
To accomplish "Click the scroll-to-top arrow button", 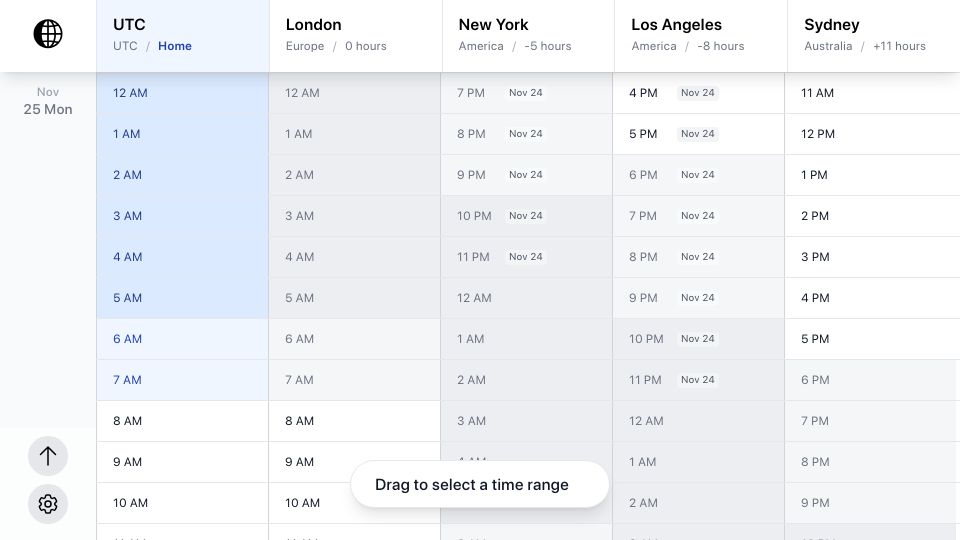I will (x=48, y=456).
